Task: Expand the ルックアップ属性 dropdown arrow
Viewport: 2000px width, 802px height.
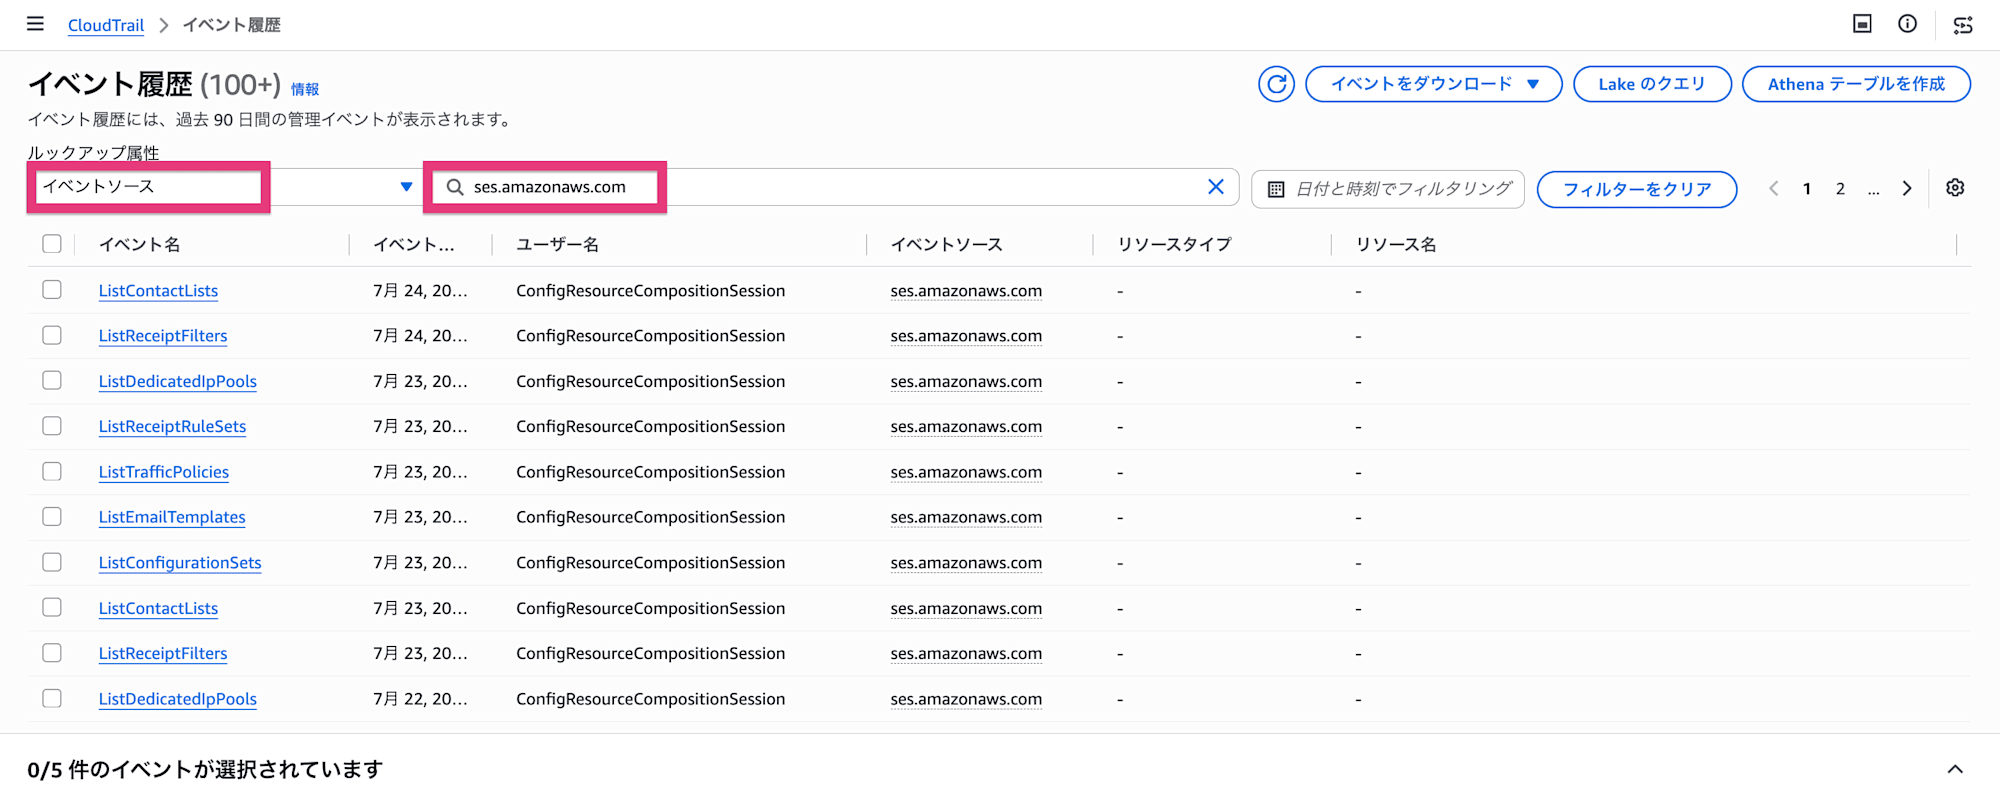Action: click(406, 187)
